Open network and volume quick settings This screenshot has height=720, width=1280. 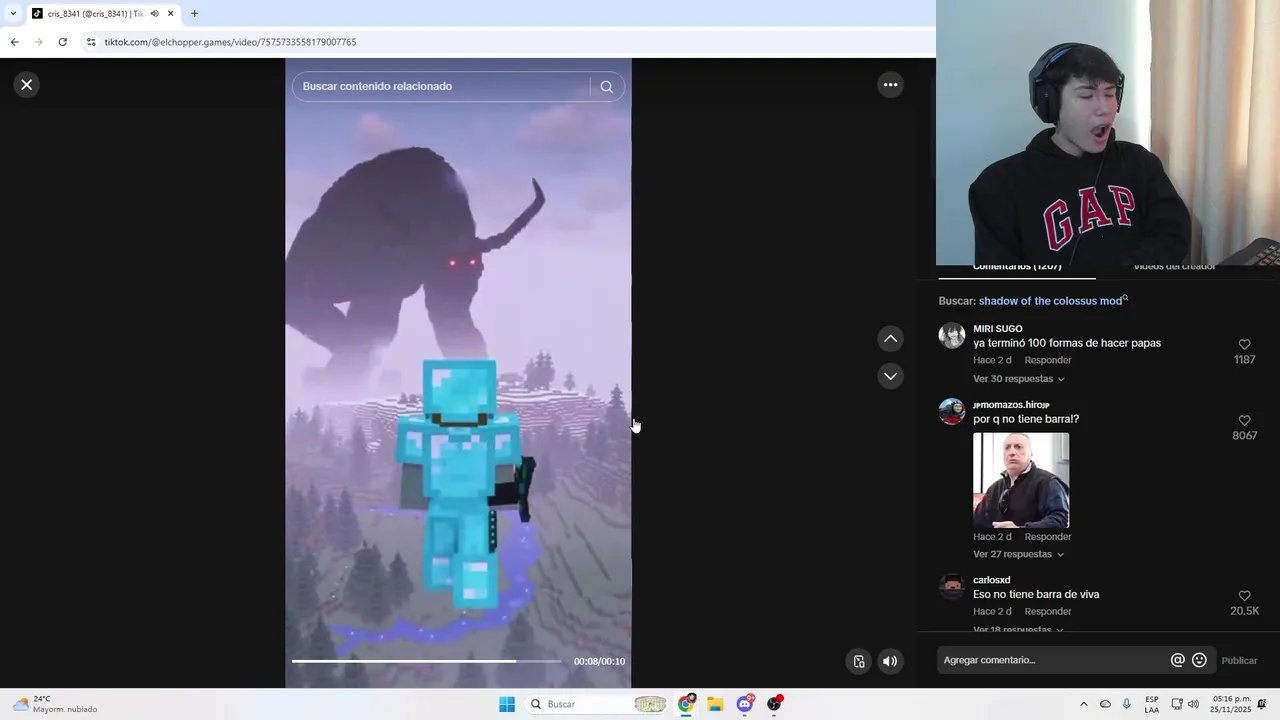coord(1185,704)
